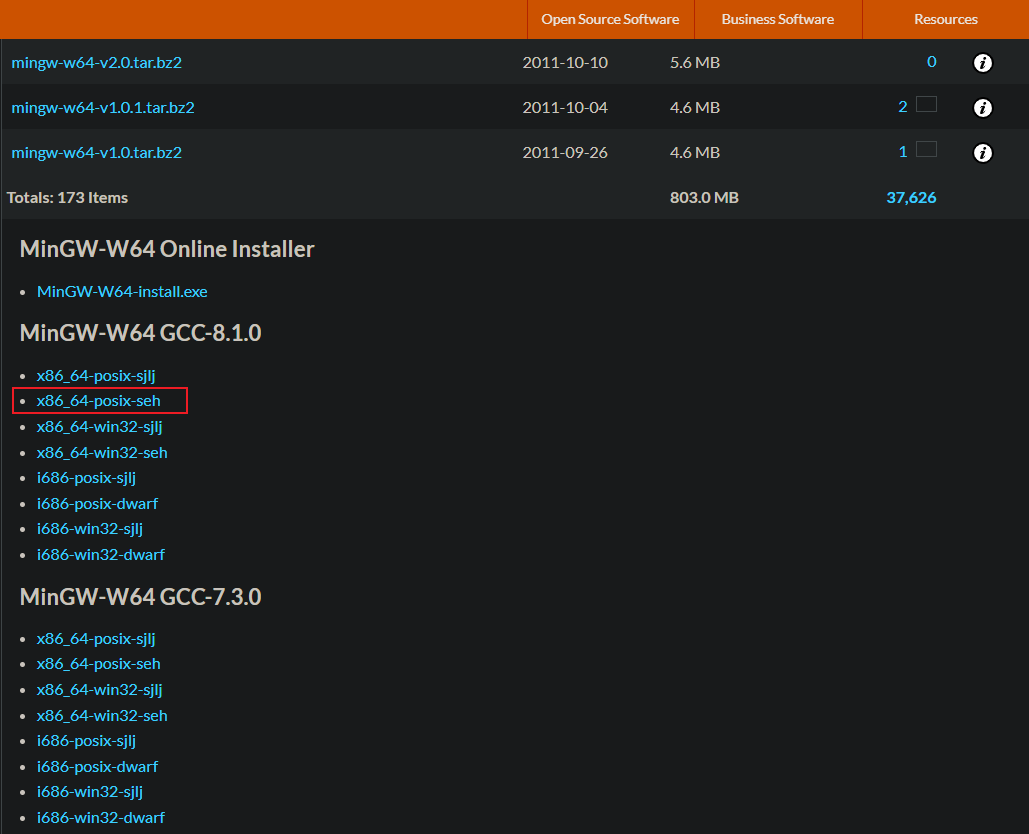1029x834 pixels.
Task: Click download count 1 for mingw-w64-v1.0
Action: [x=903, y=152]
